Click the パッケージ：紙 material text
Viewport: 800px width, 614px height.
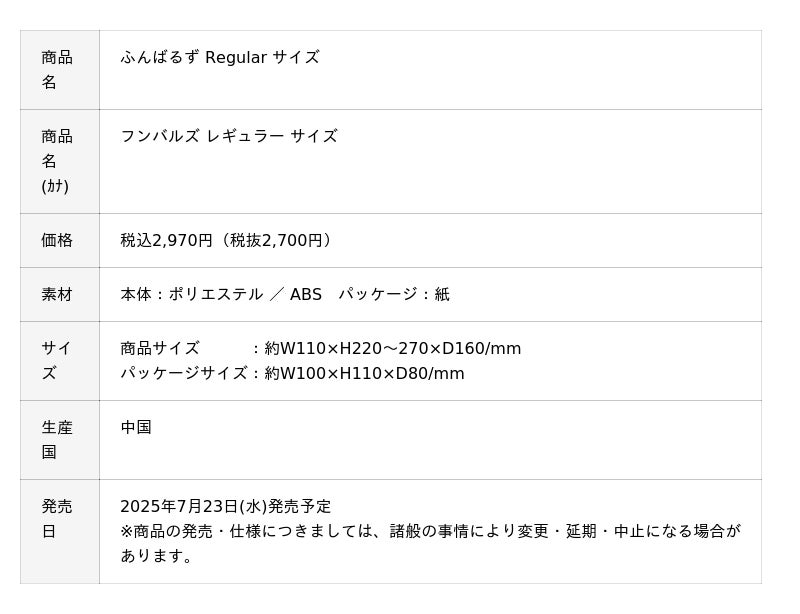pos(394,294)
